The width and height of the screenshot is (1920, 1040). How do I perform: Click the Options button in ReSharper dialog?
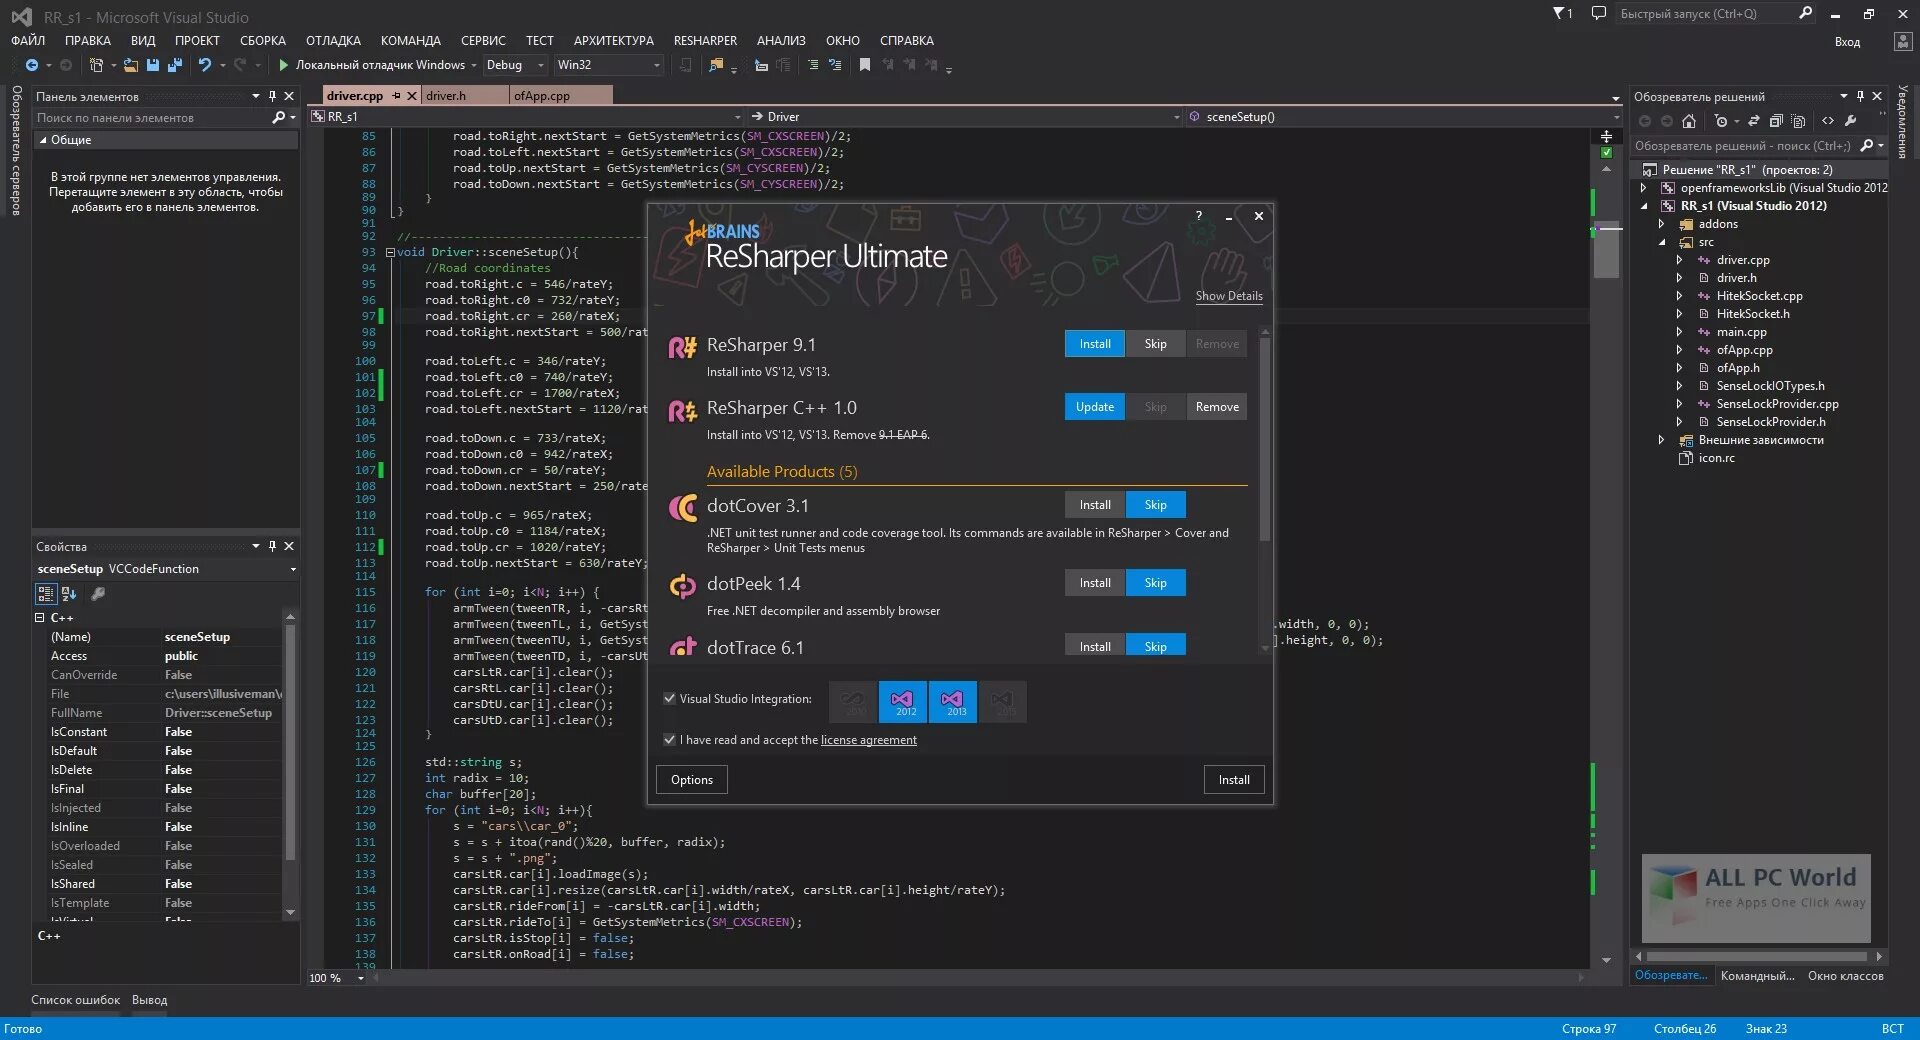point(692,780)
